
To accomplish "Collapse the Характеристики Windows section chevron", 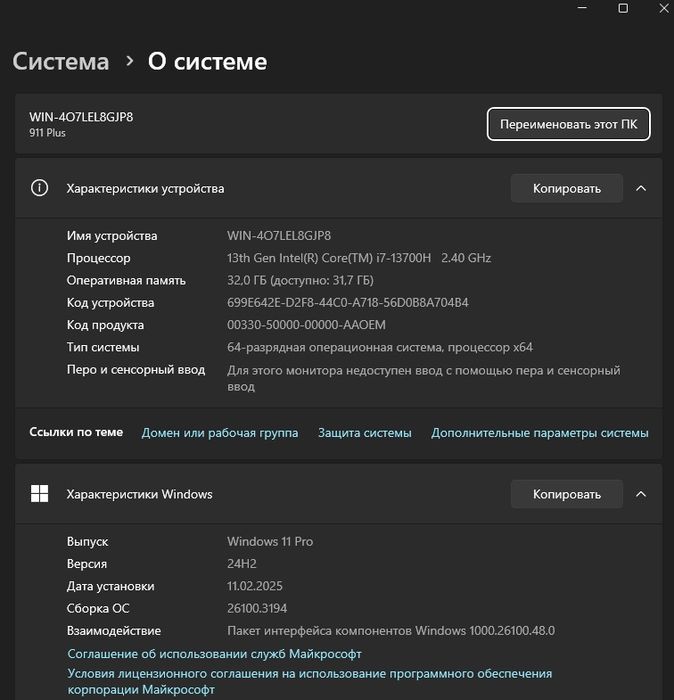I will point(641,494).
